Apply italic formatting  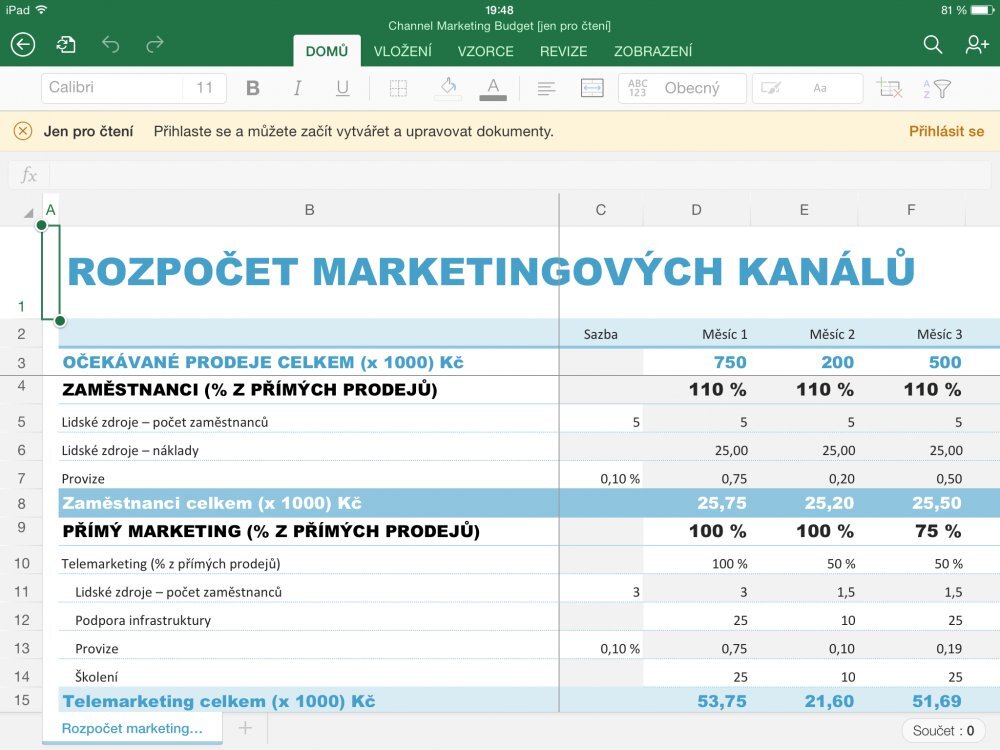pos(297,88)
